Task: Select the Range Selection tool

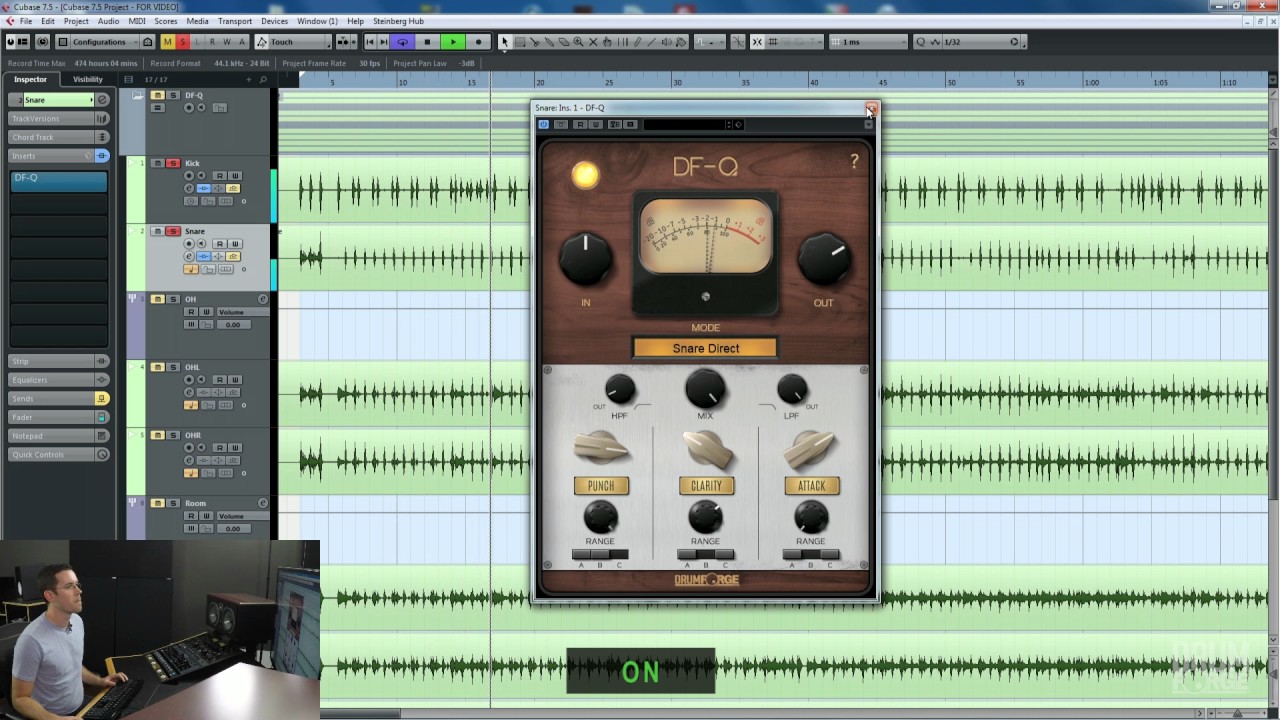Action: click(520, 42)
